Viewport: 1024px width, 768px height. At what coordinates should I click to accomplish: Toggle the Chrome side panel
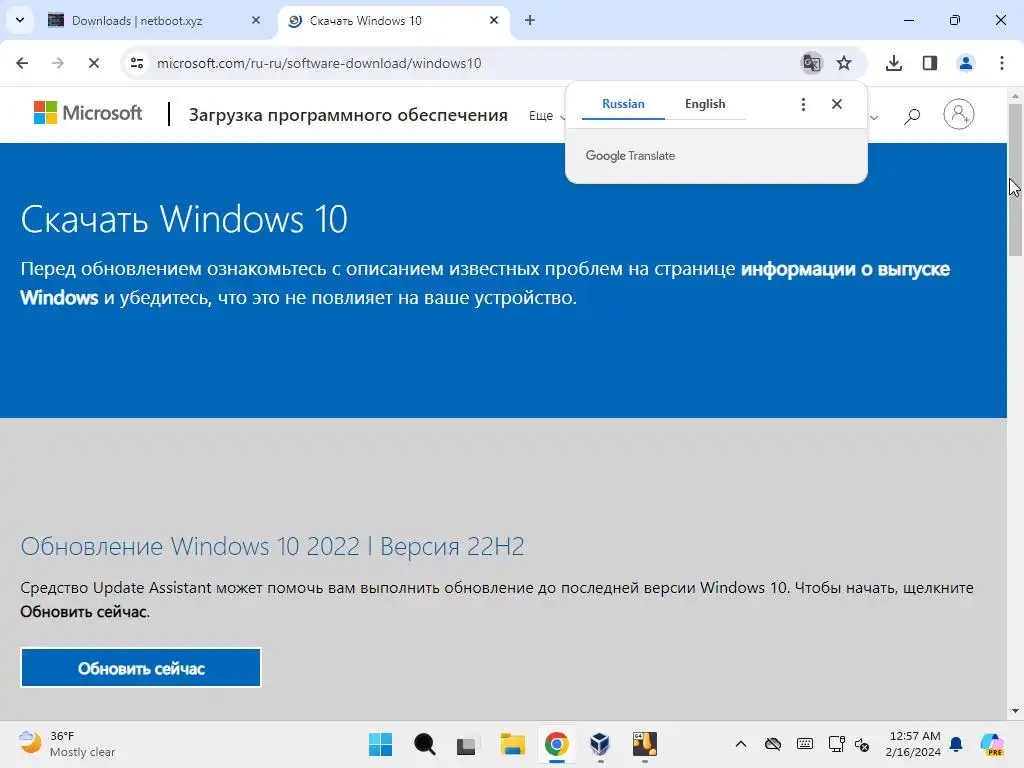(x=929, y=63)
